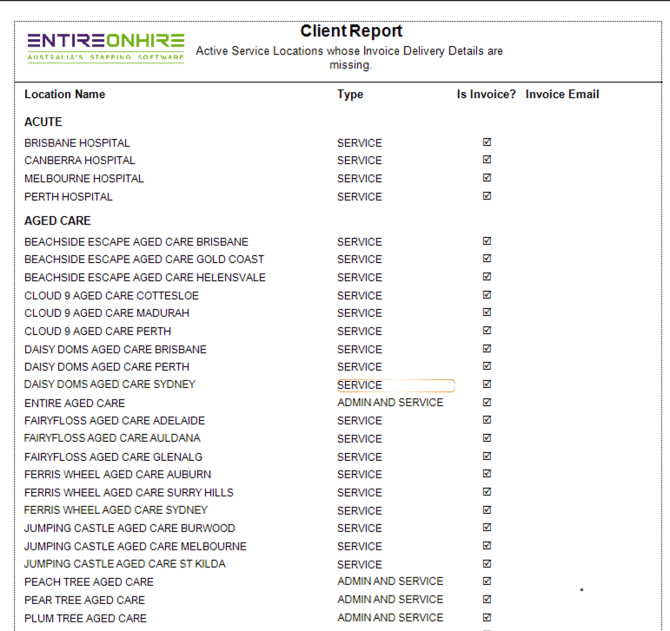Click the Location Name column header
670x631 pixels.
[x=65, y=94]
